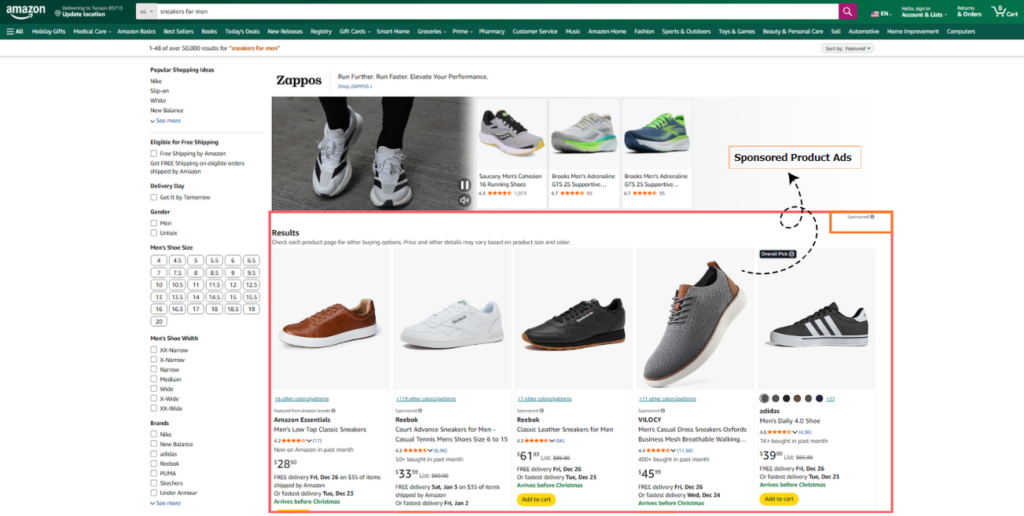Open Computers in navigation bar
The image size is (1024, 516).
point(961,31)
